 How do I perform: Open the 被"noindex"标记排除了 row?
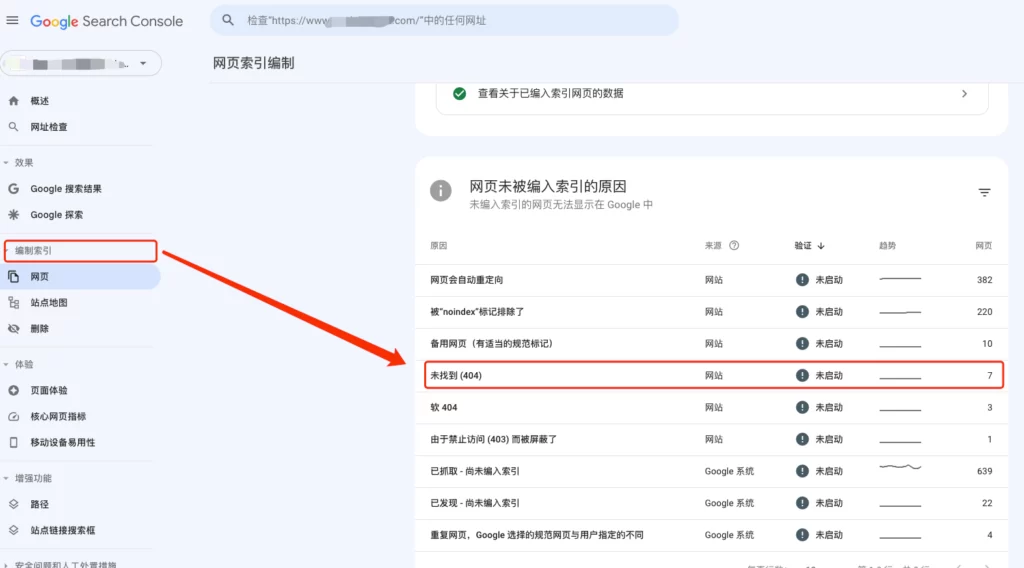pos(712,312)
